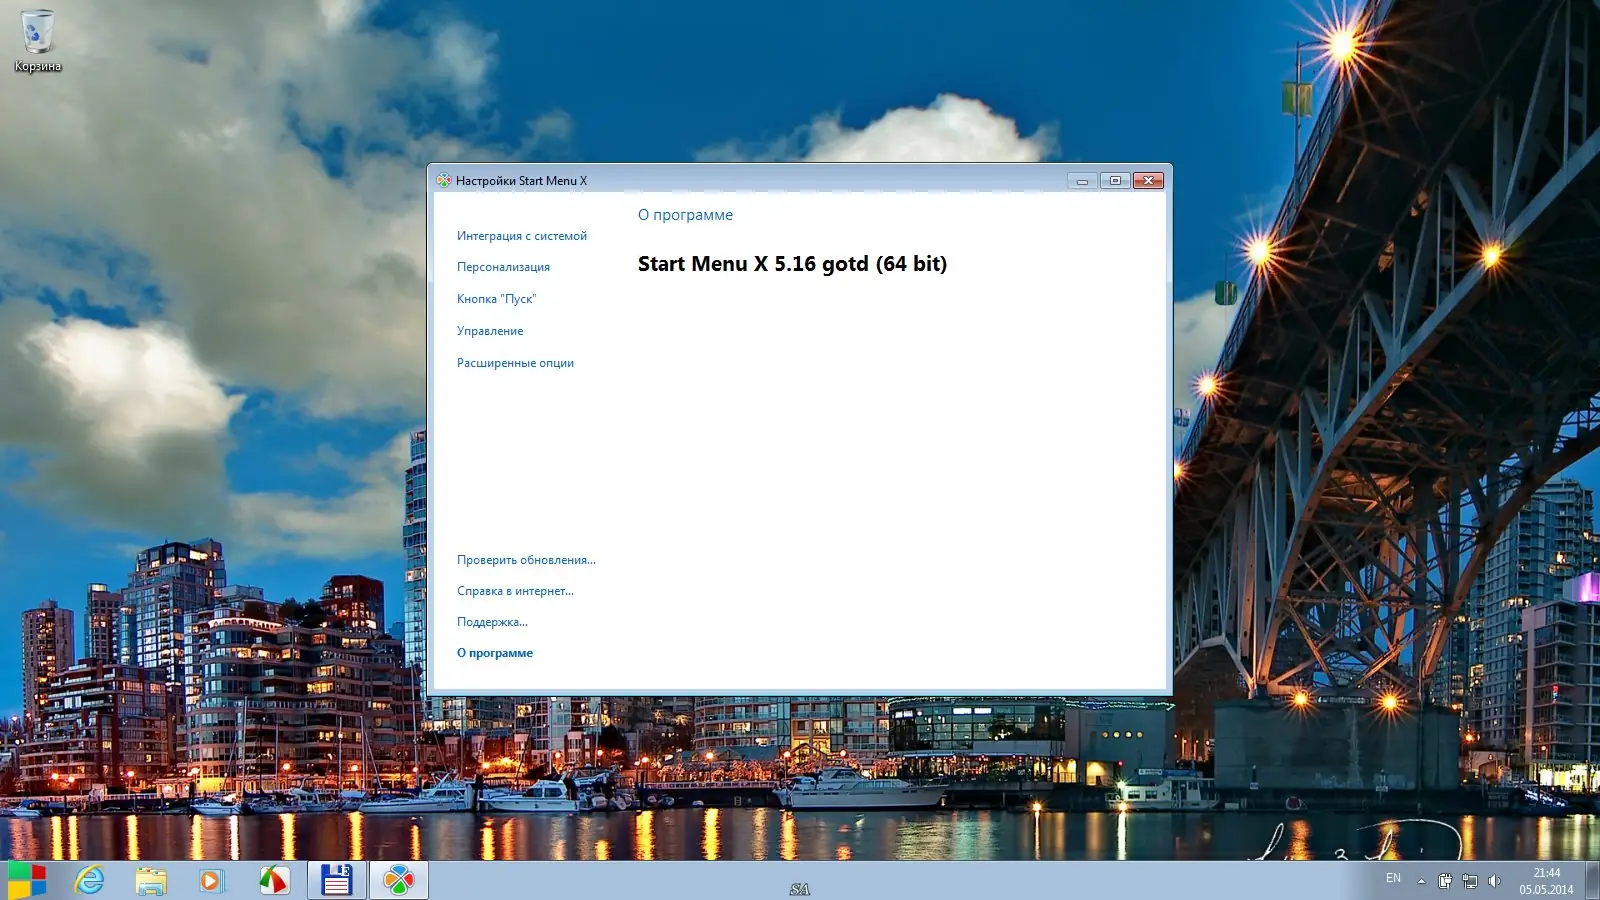The height and width of the screenshot is (900, 1600).
Task: Click the Start Menu X 5.16 version text
Action: [792, 264]
